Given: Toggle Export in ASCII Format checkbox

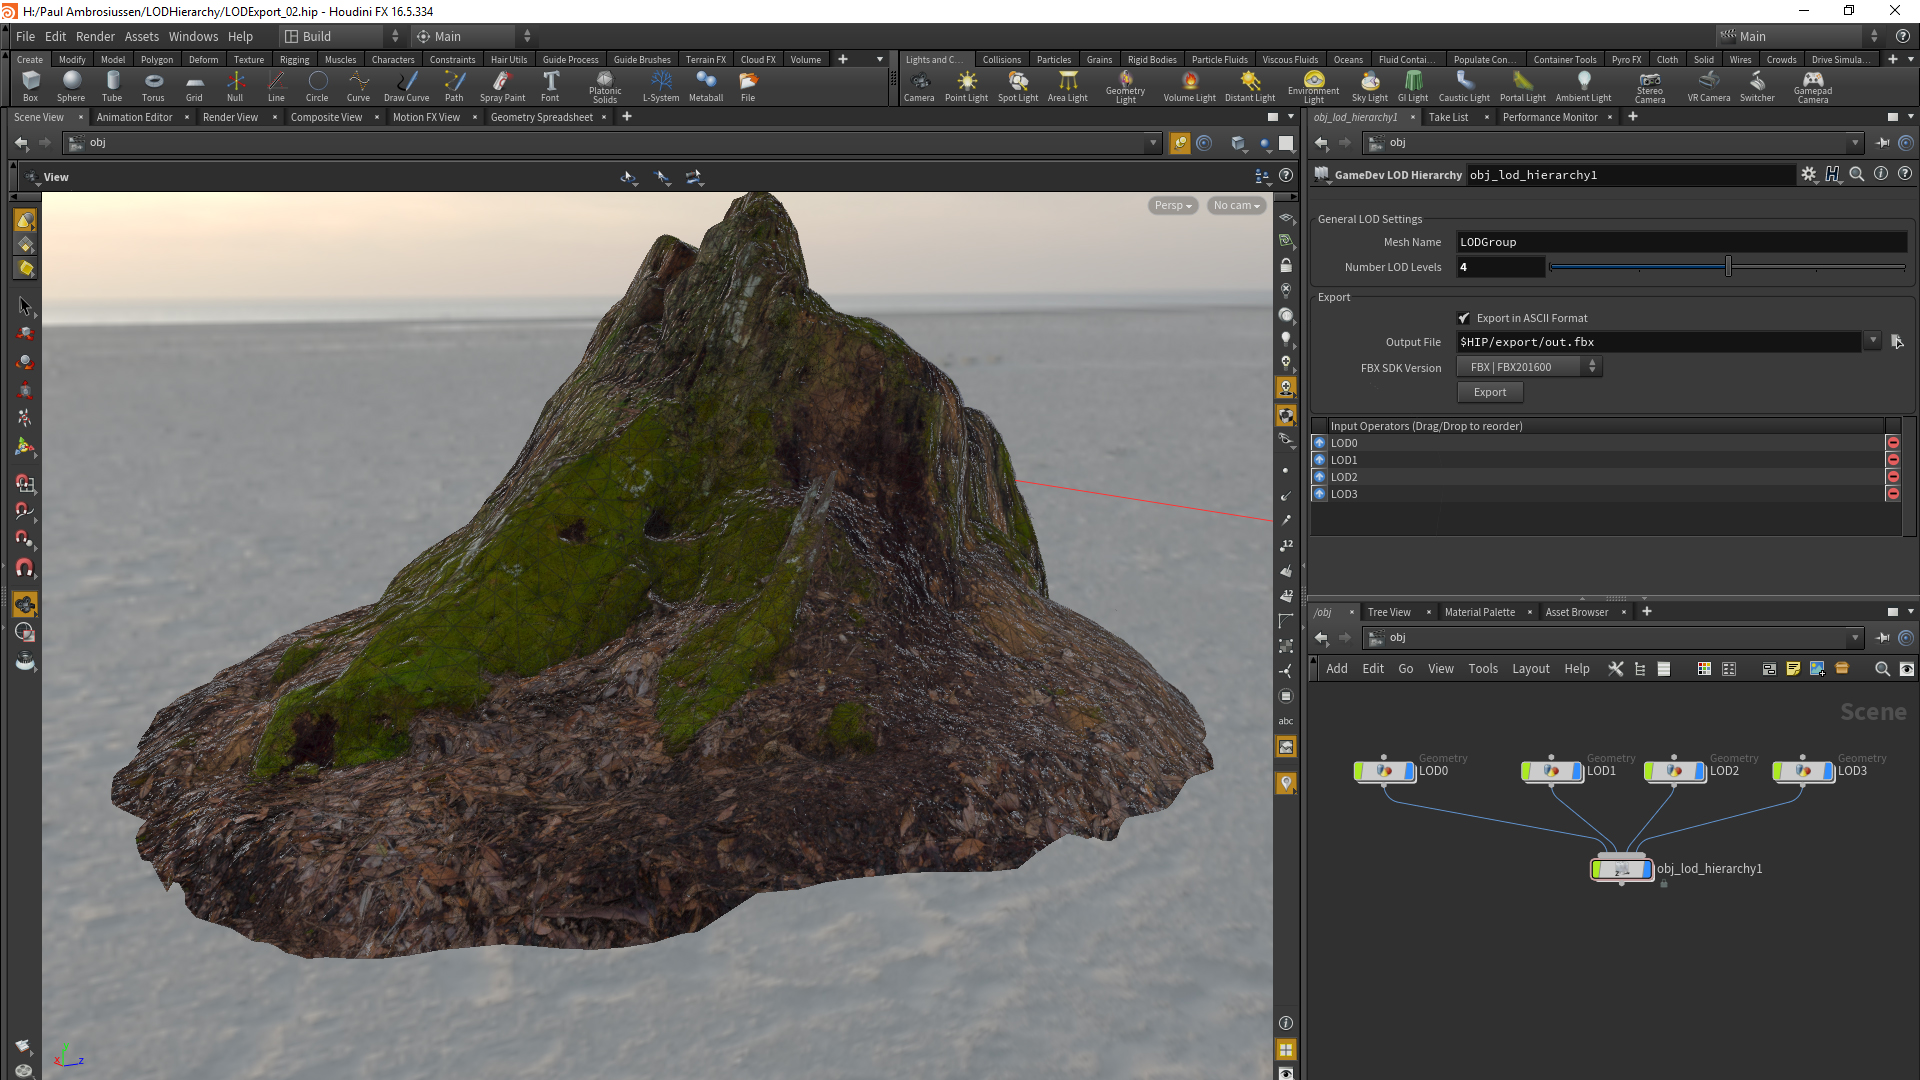Looking at the screenshot, I should (x=1462, y=316).
